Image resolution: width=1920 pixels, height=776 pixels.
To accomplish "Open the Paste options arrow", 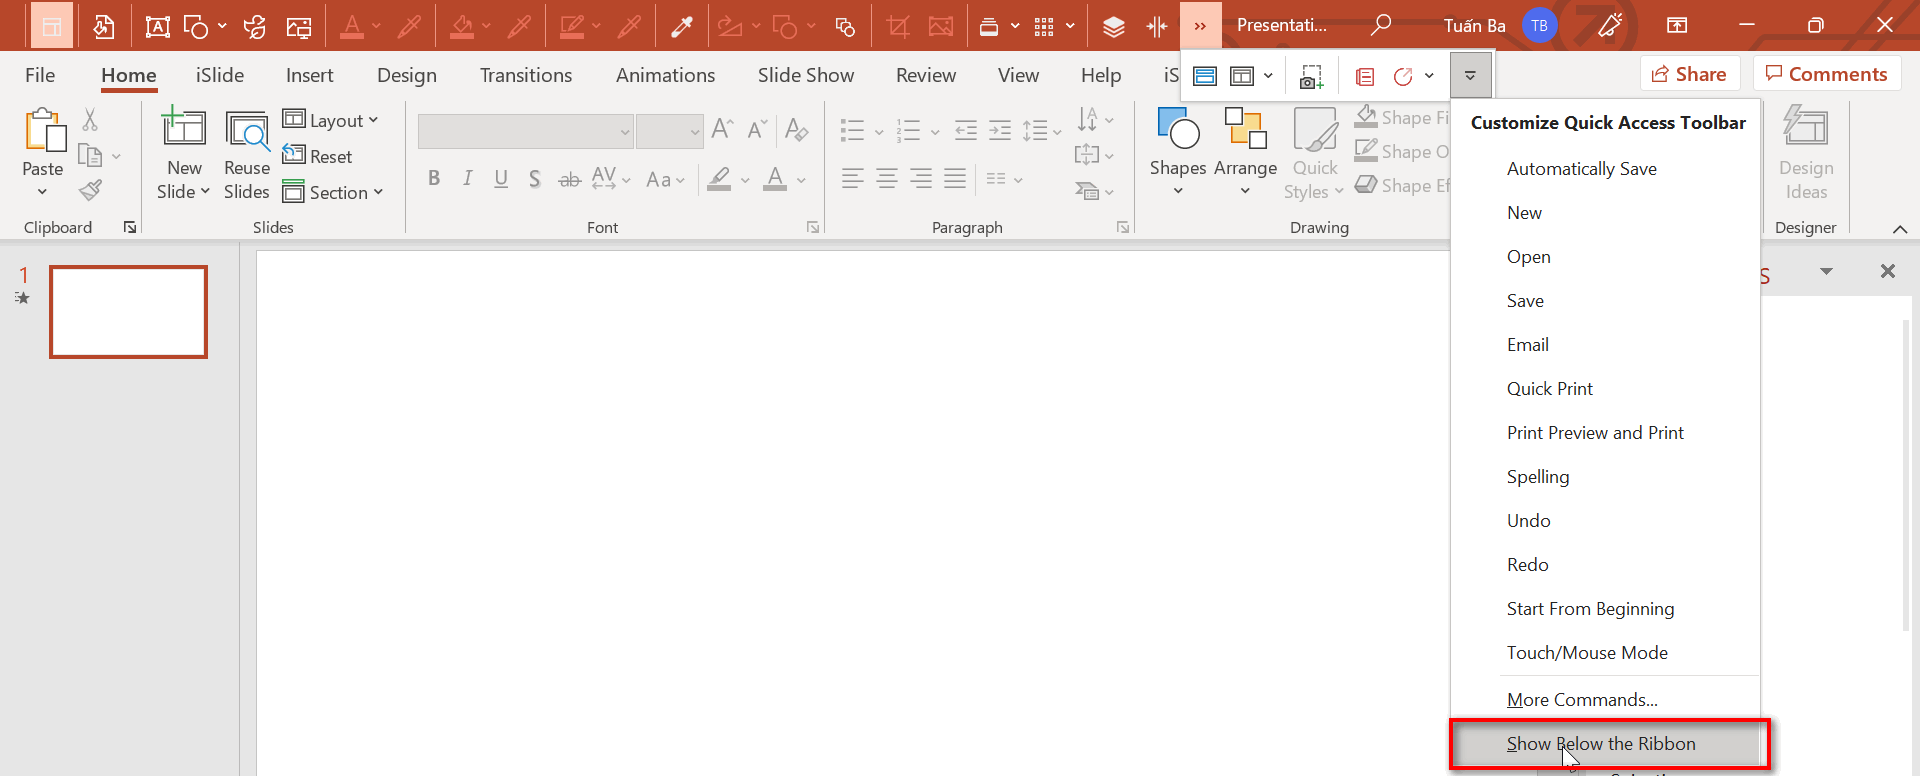I will (x=42, y=192).
